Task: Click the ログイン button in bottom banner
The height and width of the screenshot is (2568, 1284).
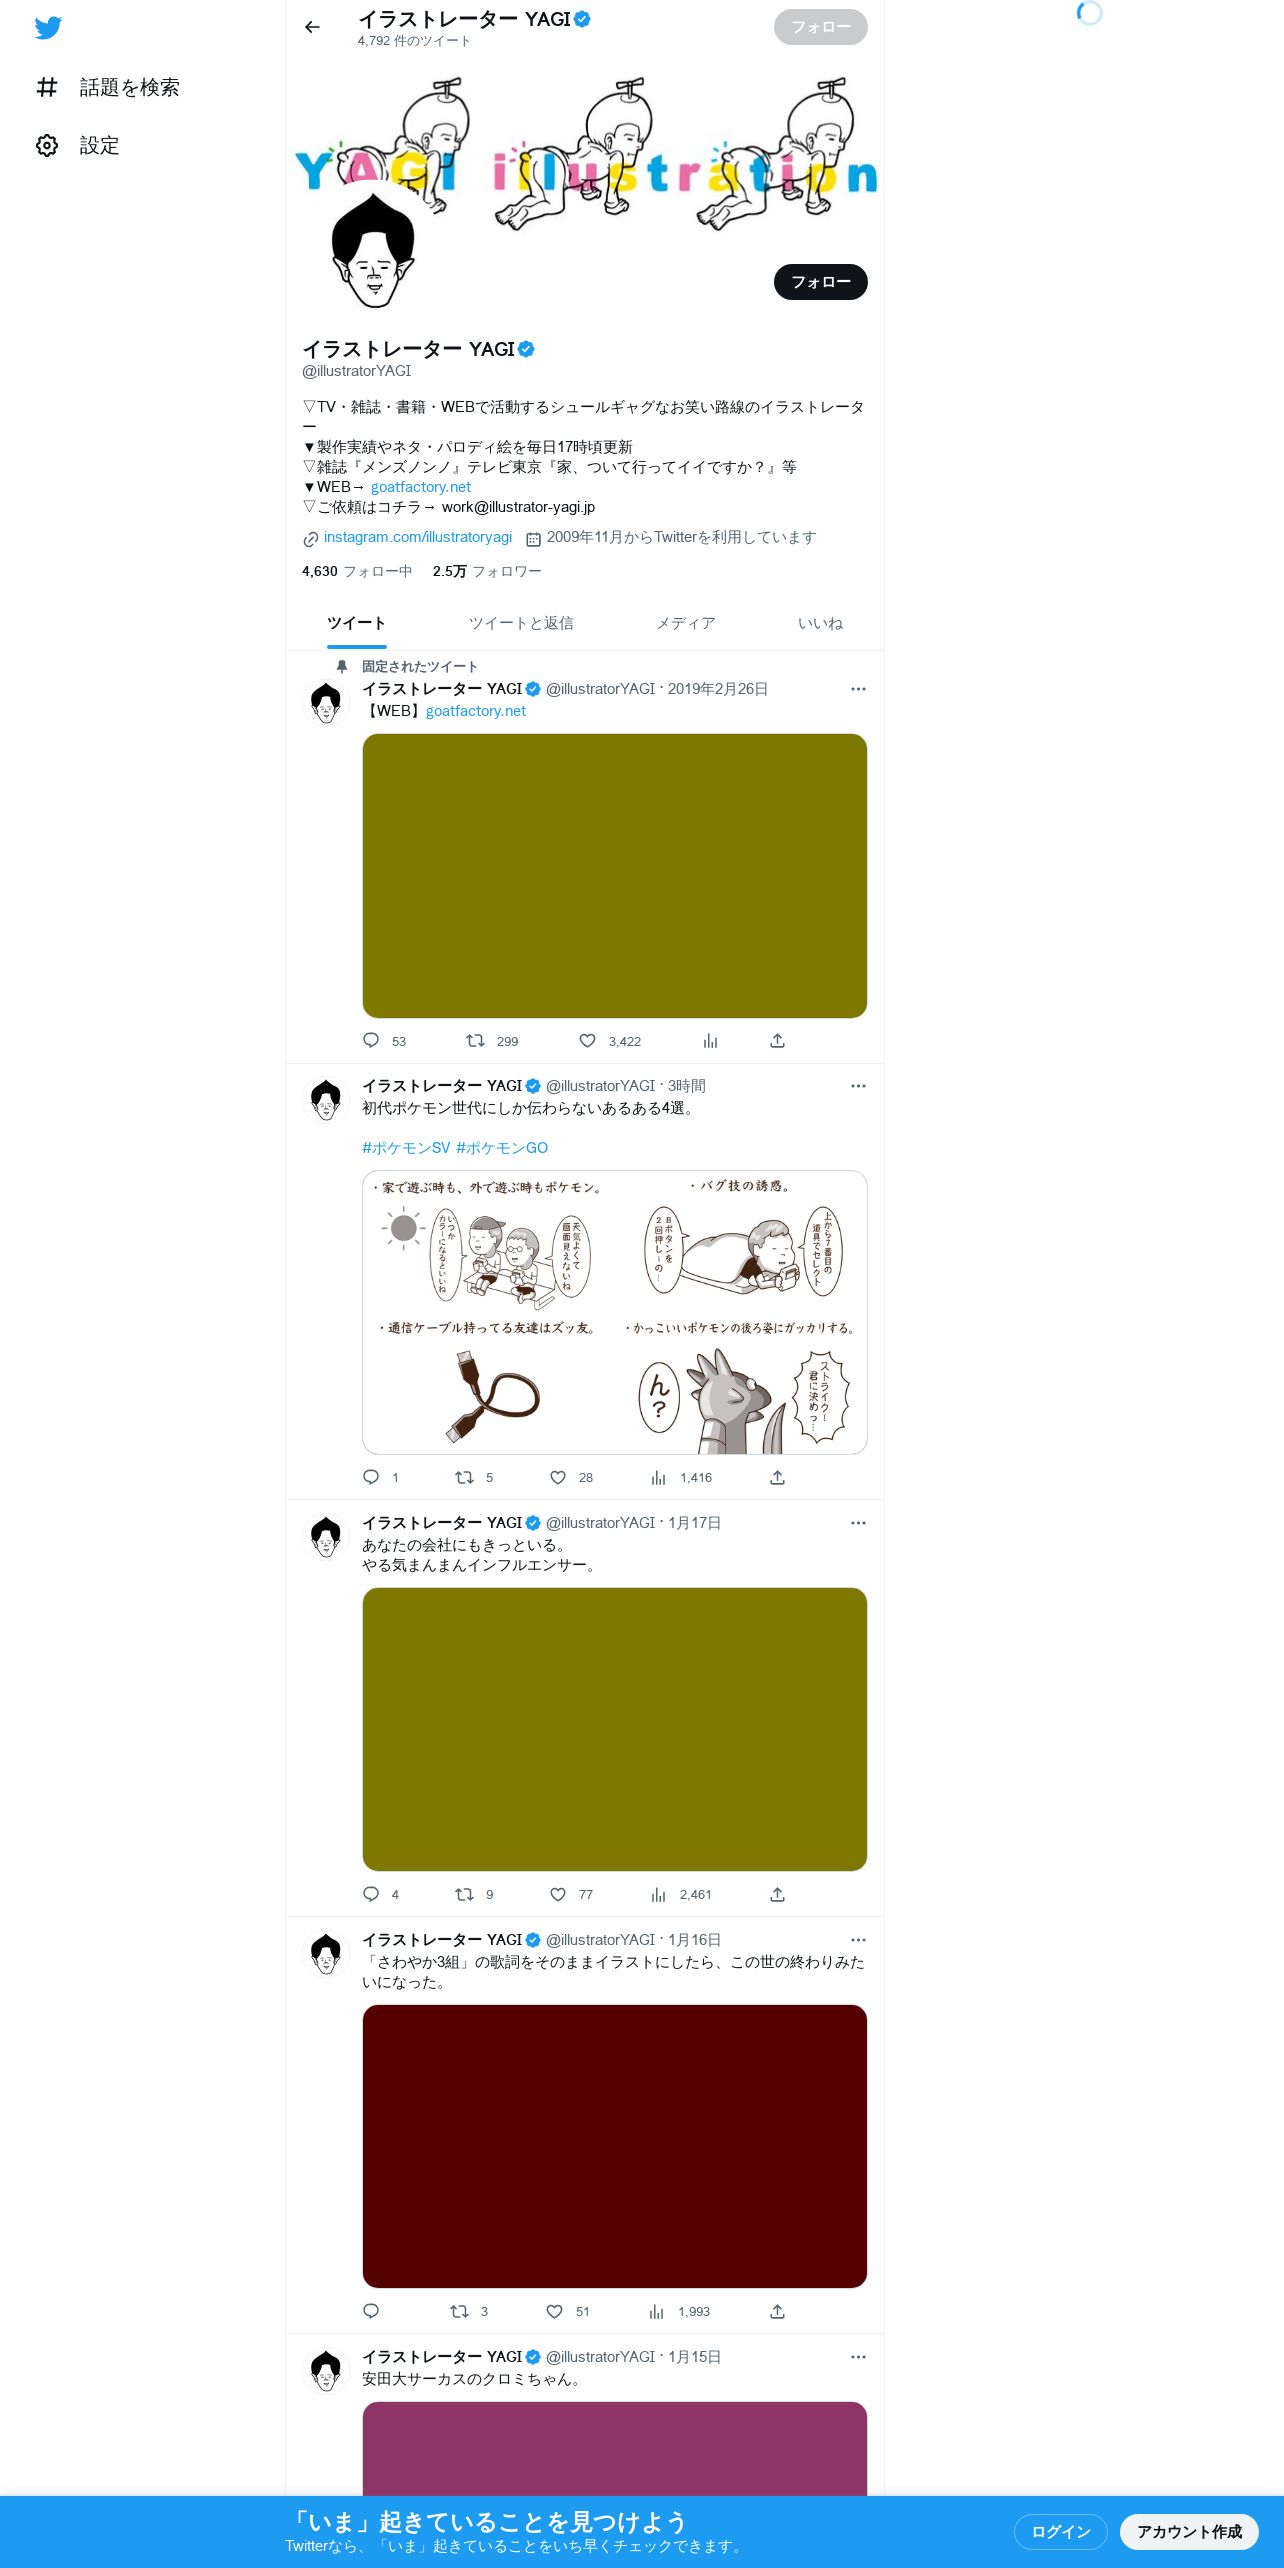Action: (1060, 2531)
